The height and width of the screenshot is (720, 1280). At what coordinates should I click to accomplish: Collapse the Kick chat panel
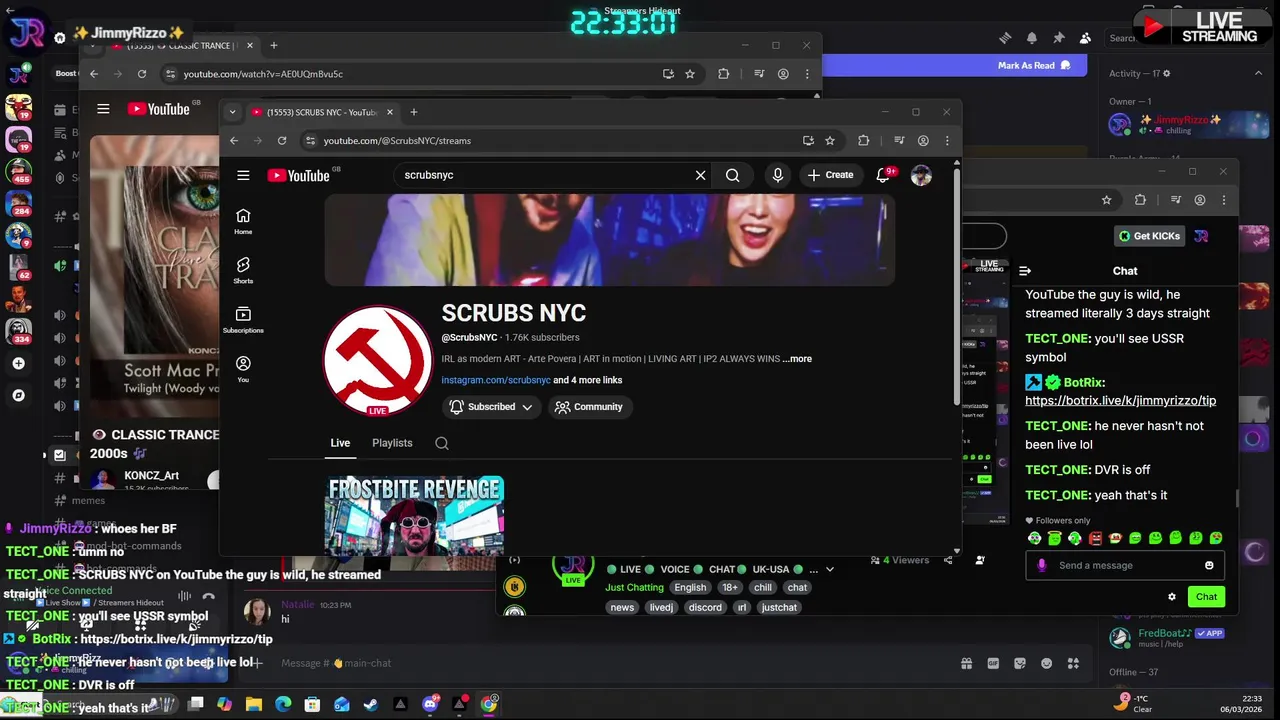point(1025,271)
